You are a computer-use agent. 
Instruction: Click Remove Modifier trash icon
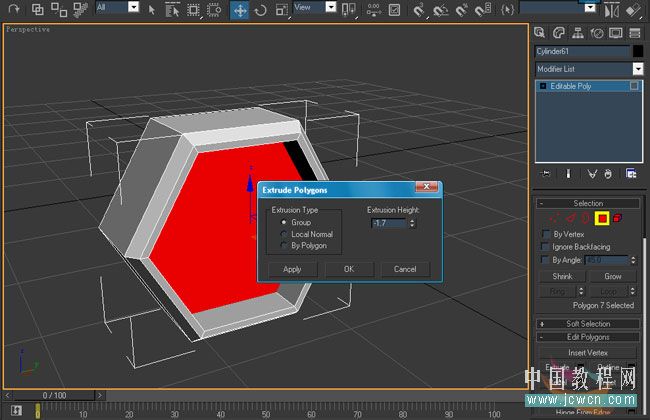[x=608, y=174]
